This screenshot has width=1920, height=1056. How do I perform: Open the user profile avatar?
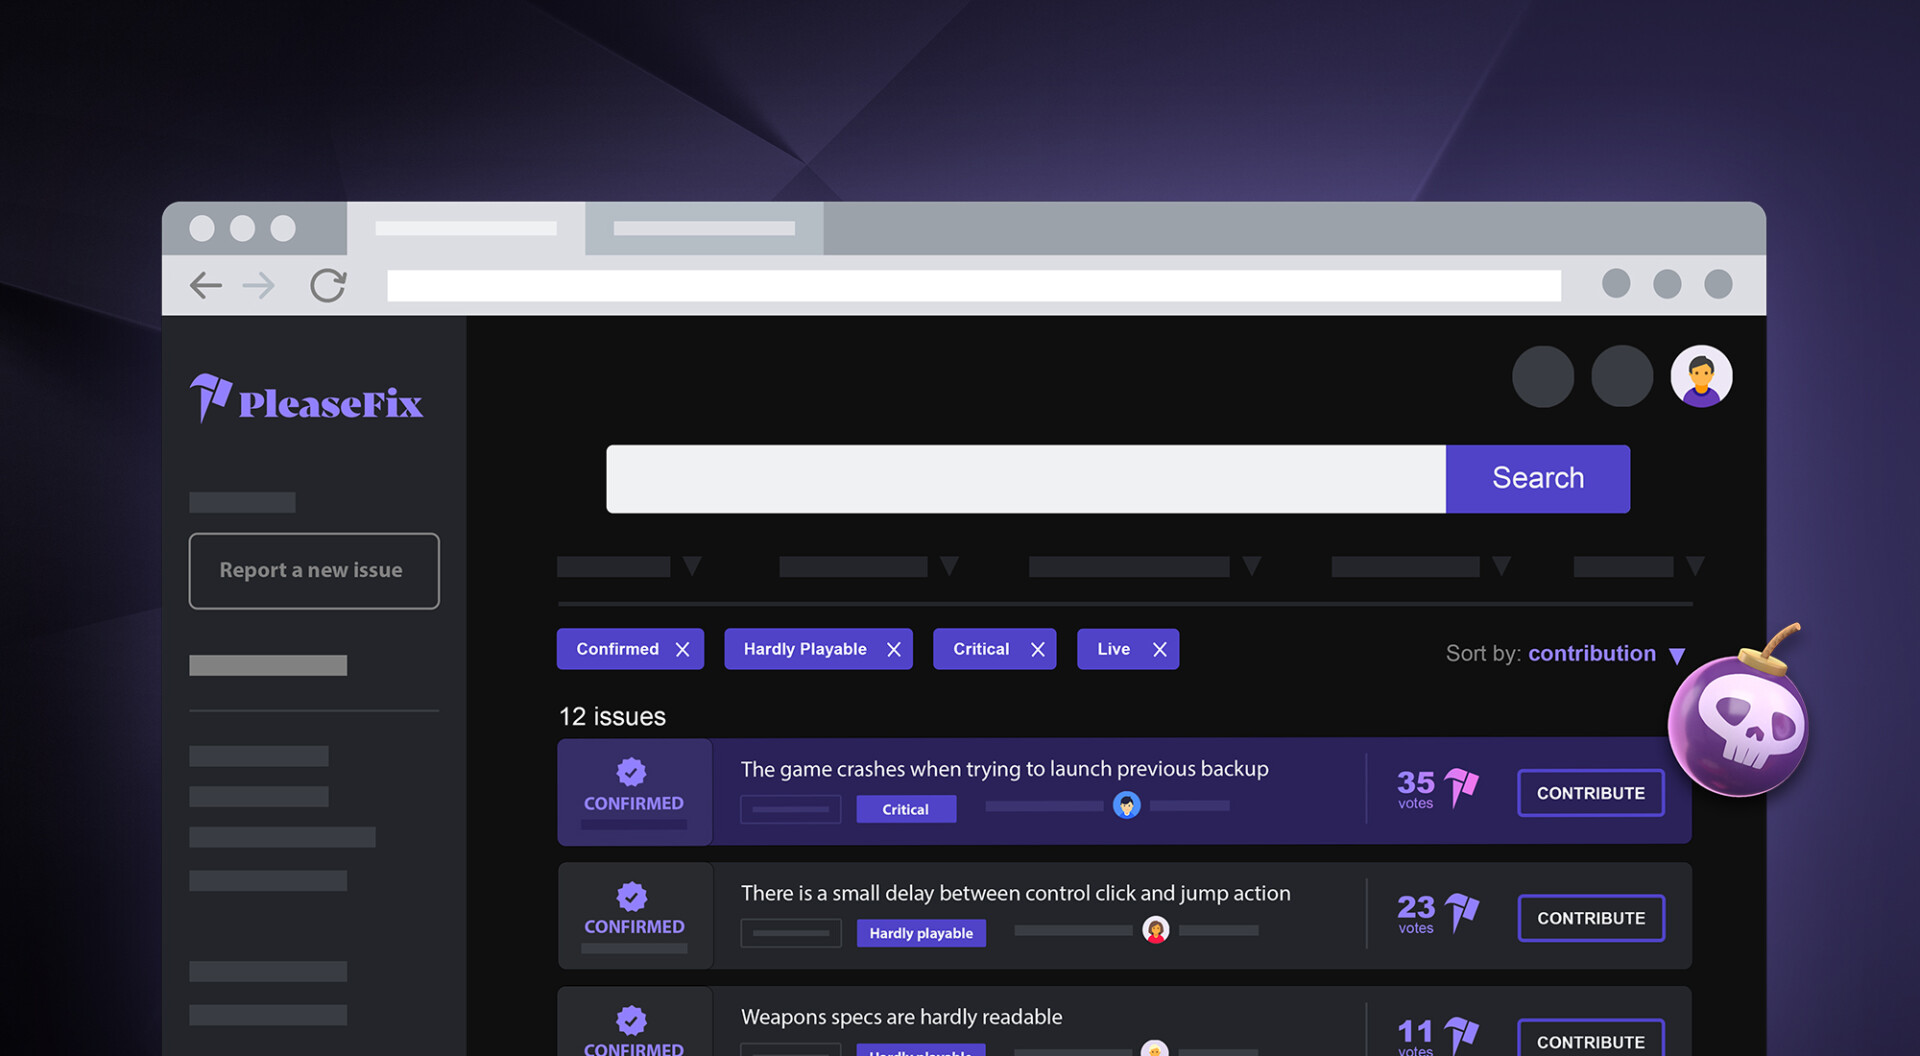pos(1700,377)
